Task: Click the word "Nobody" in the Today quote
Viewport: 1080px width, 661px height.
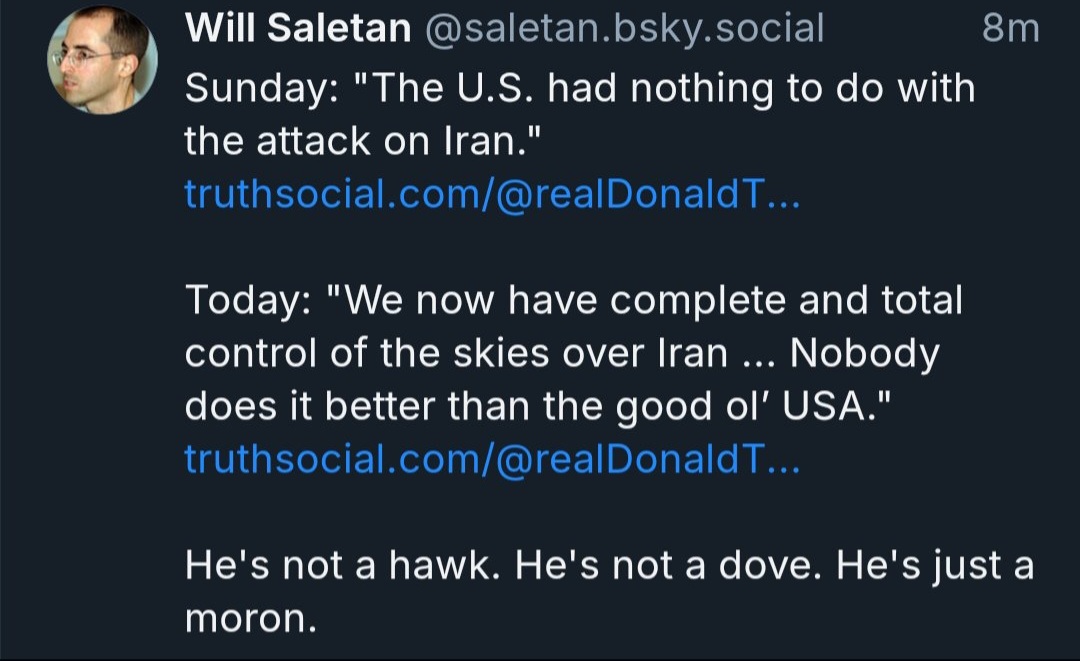Action: click(x=864, y=353)
